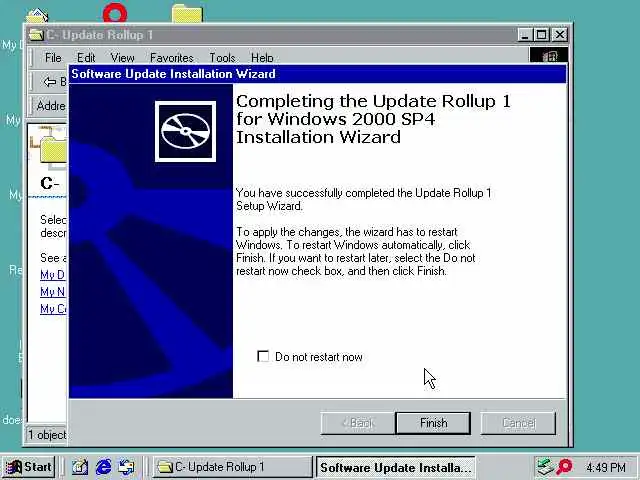
Task: Click the Start button
Action: pyautogui.click(x=28, y=467)
